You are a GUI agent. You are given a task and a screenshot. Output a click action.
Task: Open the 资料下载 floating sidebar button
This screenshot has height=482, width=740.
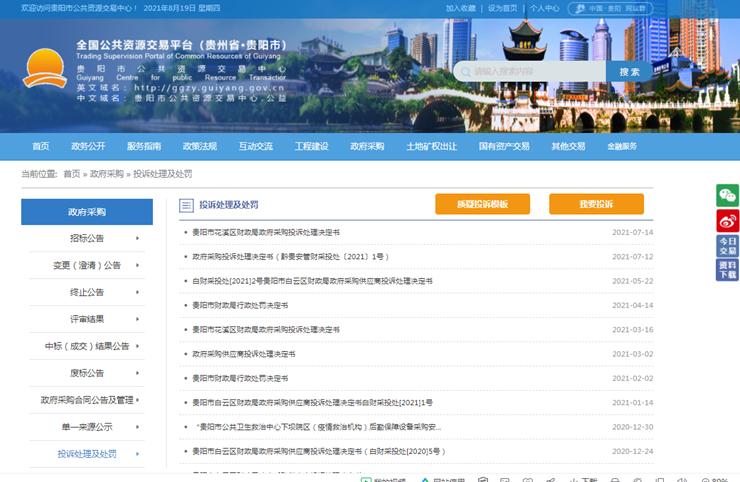(727, 270)
